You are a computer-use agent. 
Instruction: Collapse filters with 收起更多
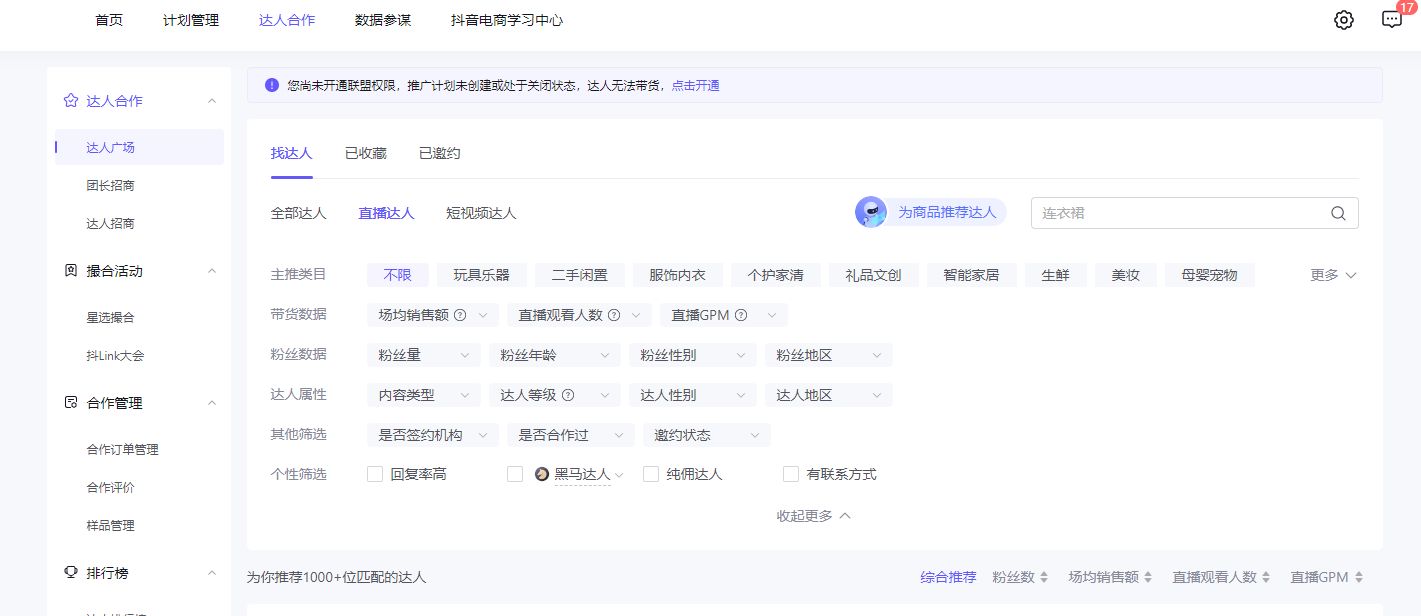[814, 516]
